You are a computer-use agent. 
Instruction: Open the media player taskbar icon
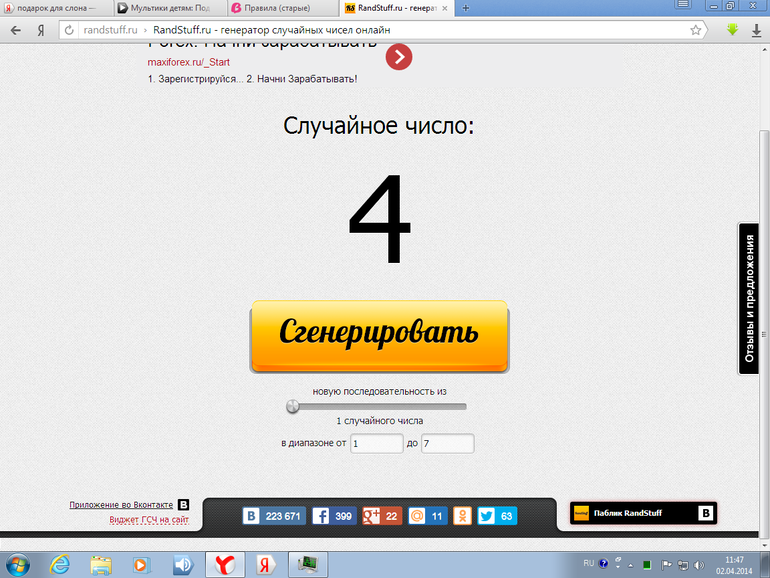tap(141, 565)
